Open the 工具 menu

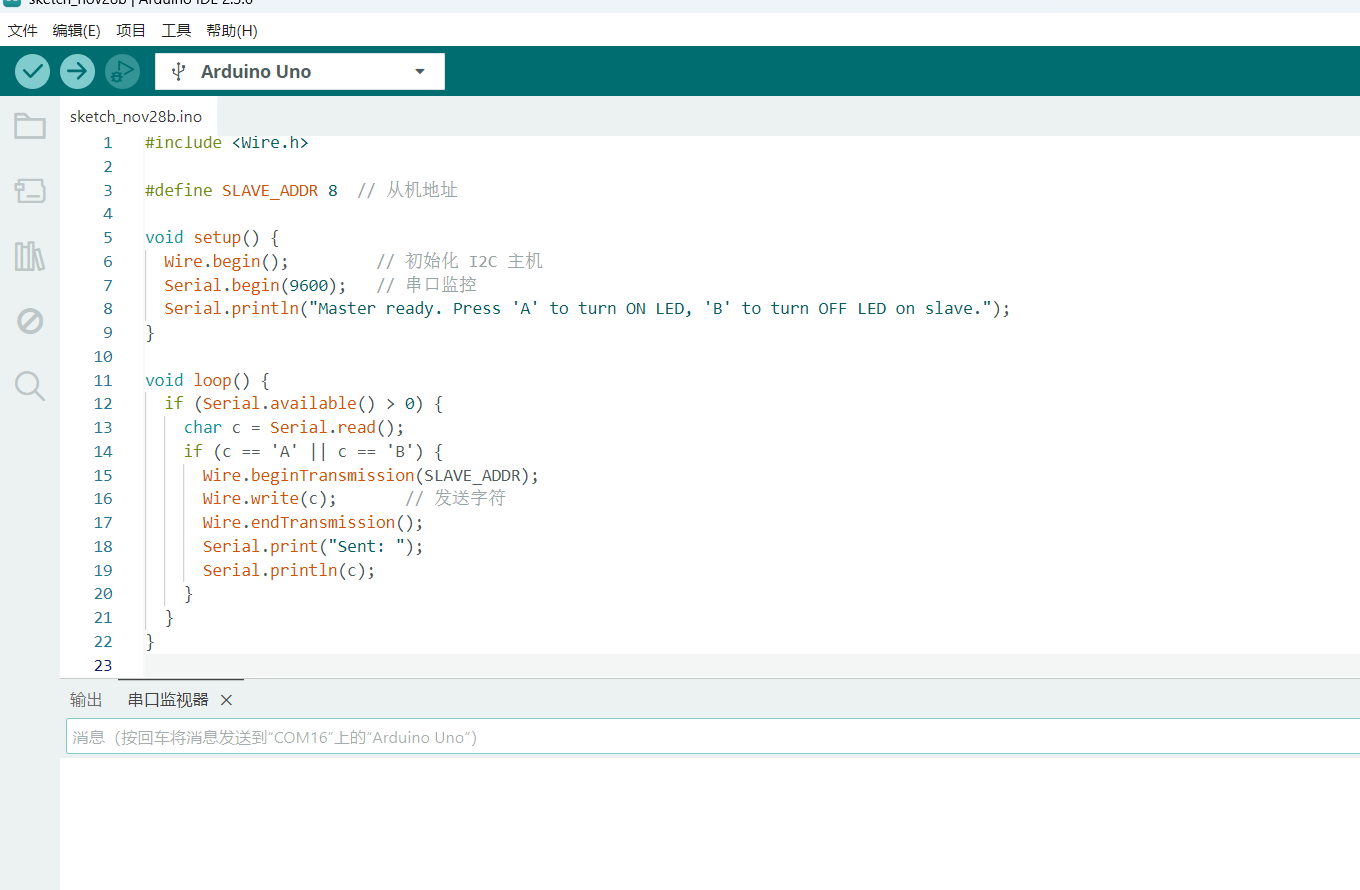pyautogui.click(x=176, y=30)
